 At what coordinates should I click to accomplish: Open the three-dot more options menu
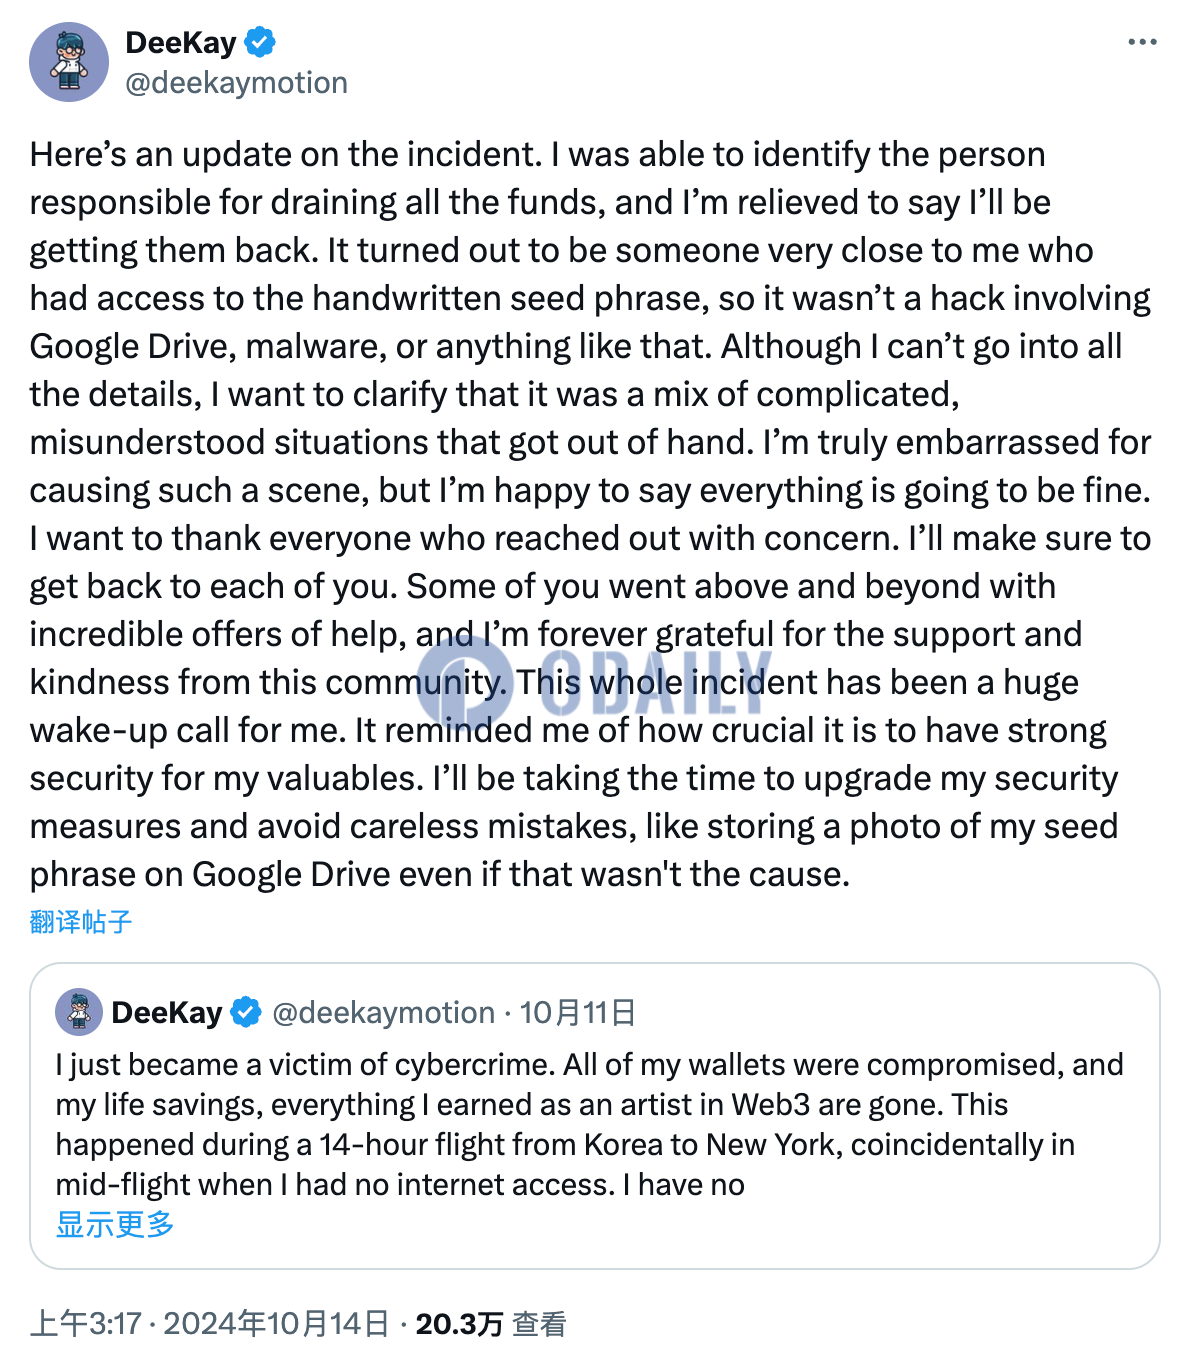click(1142, 42)
